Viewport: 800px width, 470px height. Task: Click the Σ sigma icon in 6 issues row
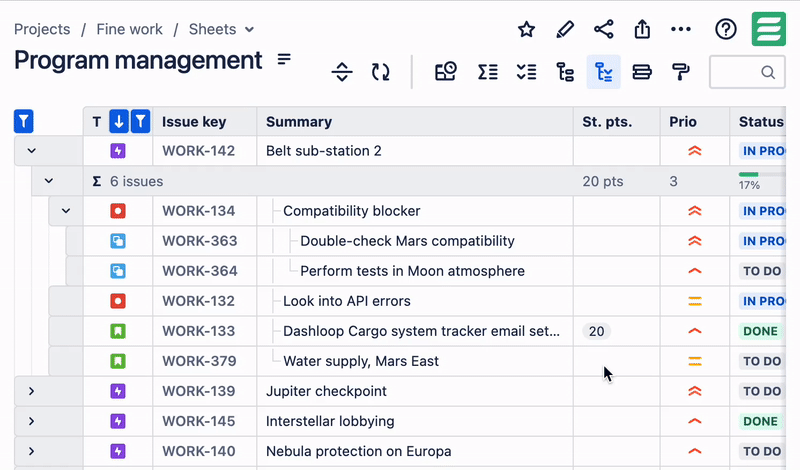coord(96,181)
